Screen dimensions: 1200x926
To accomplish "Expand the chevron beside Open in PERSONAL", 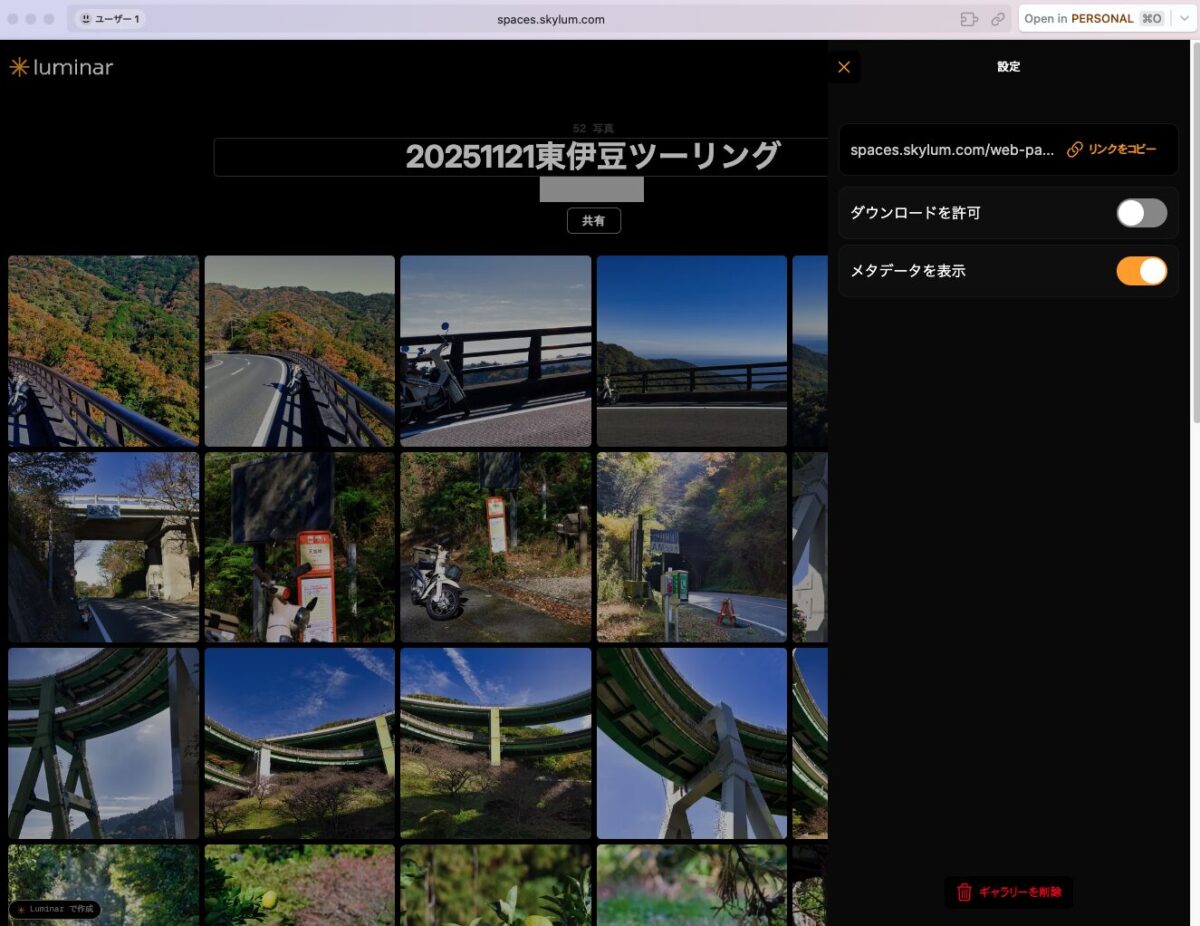I will tap(1184, 18).
